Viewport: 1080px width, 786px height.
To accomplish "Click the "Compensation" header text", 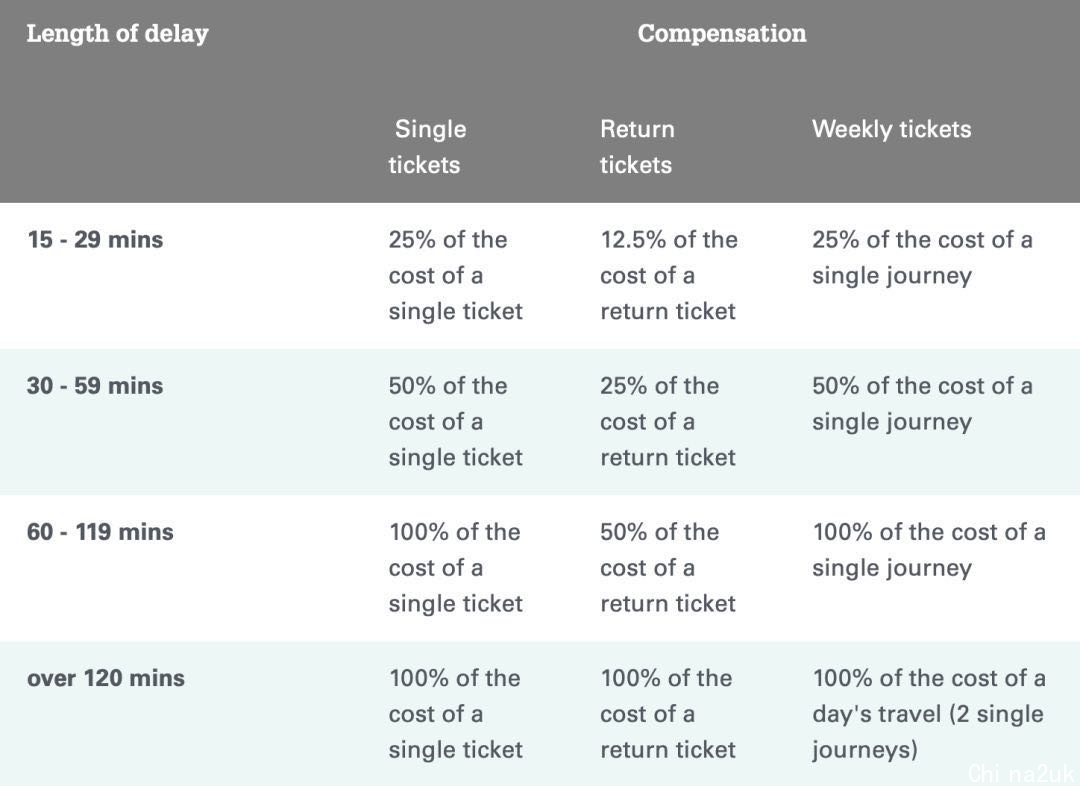I will 721,34.
